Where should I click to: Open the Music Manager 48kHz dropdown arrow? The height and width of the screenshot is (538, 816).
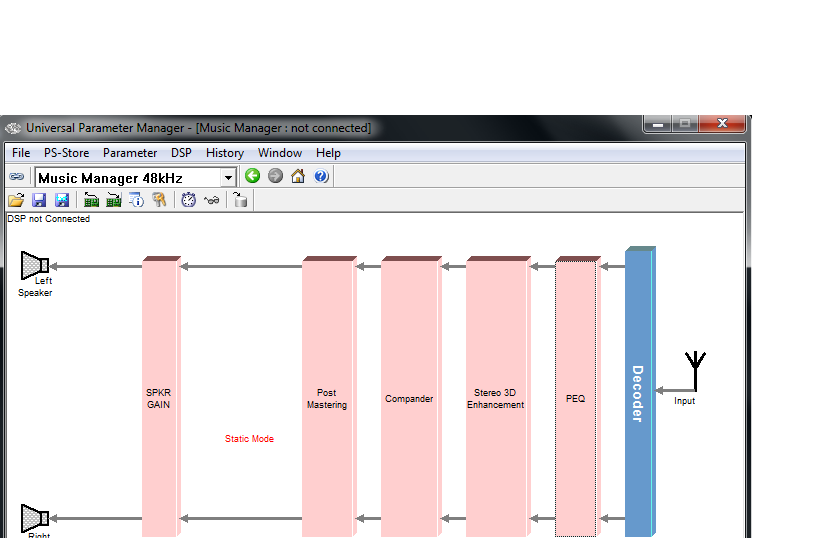(x=228, y=178)
